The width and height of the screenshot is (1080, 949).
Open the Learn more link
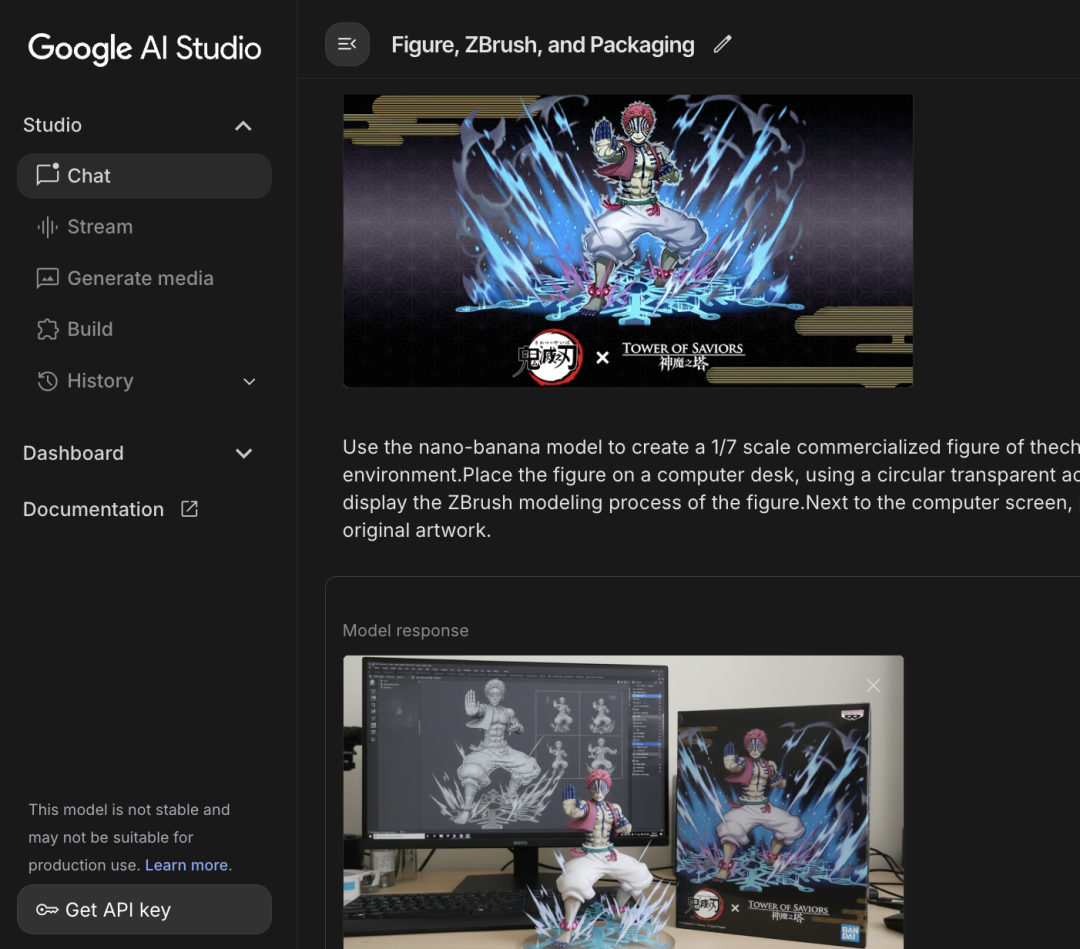click(186, 864)
